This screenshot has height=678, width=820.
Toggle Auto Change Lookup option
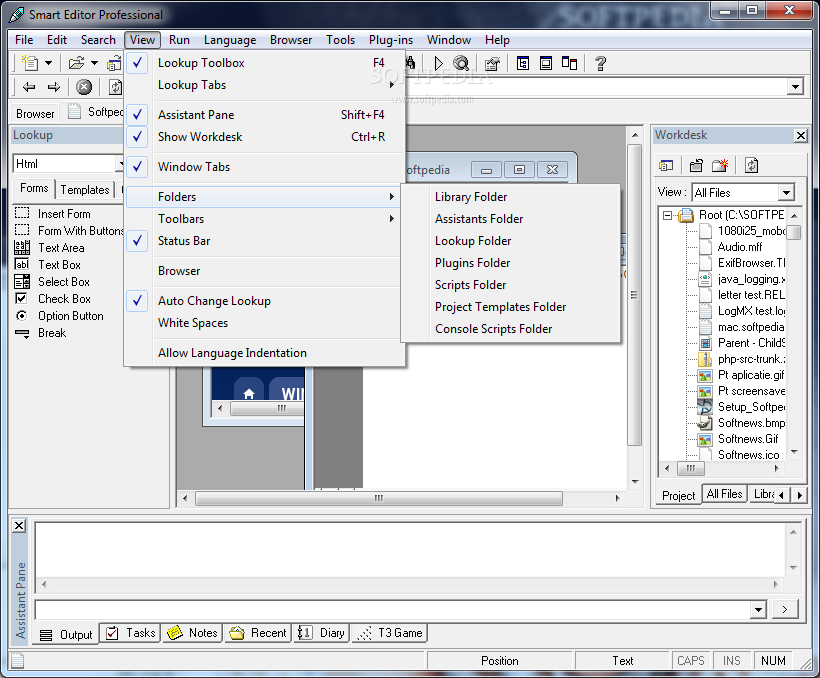coord(265,301)
